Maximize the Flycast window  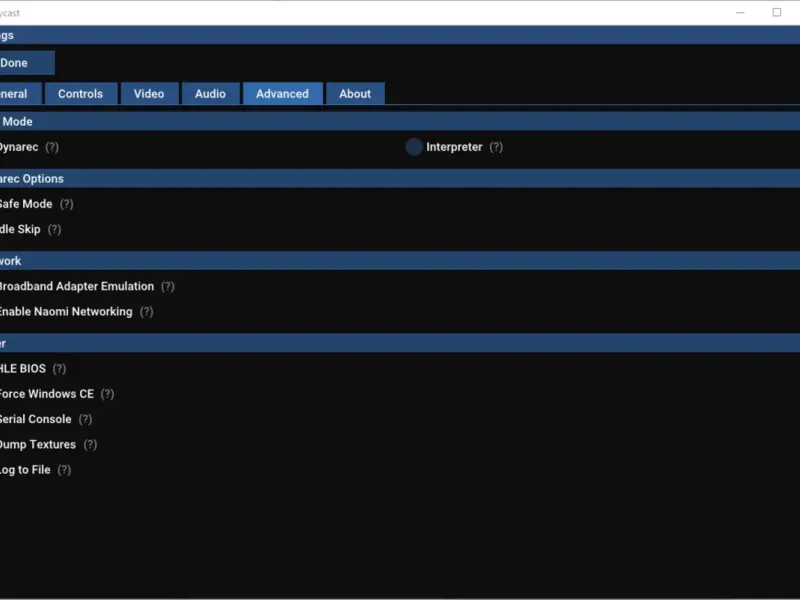click(777, 12)
